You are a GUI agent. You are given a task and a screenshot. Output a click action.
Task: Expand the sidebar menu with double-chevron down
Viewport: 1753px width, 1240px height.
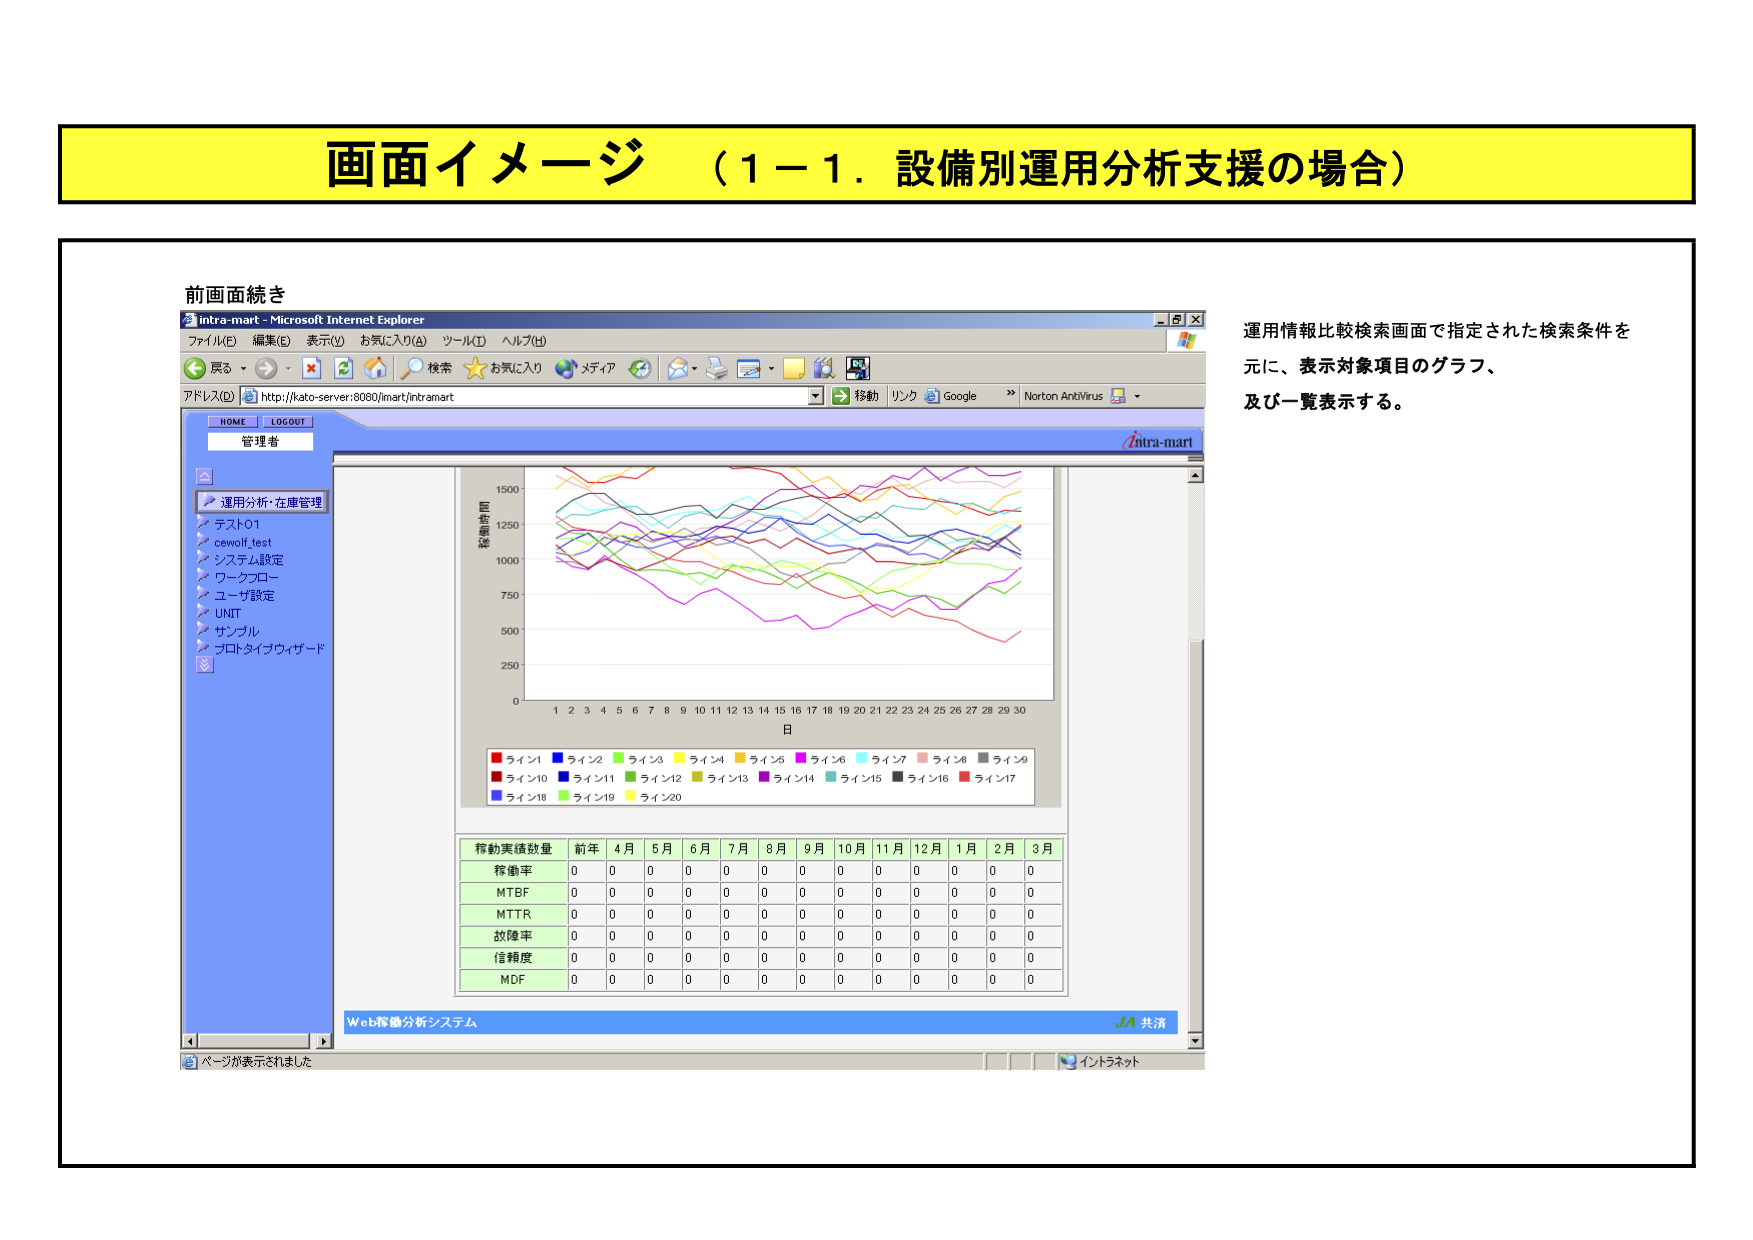point(205,665)
